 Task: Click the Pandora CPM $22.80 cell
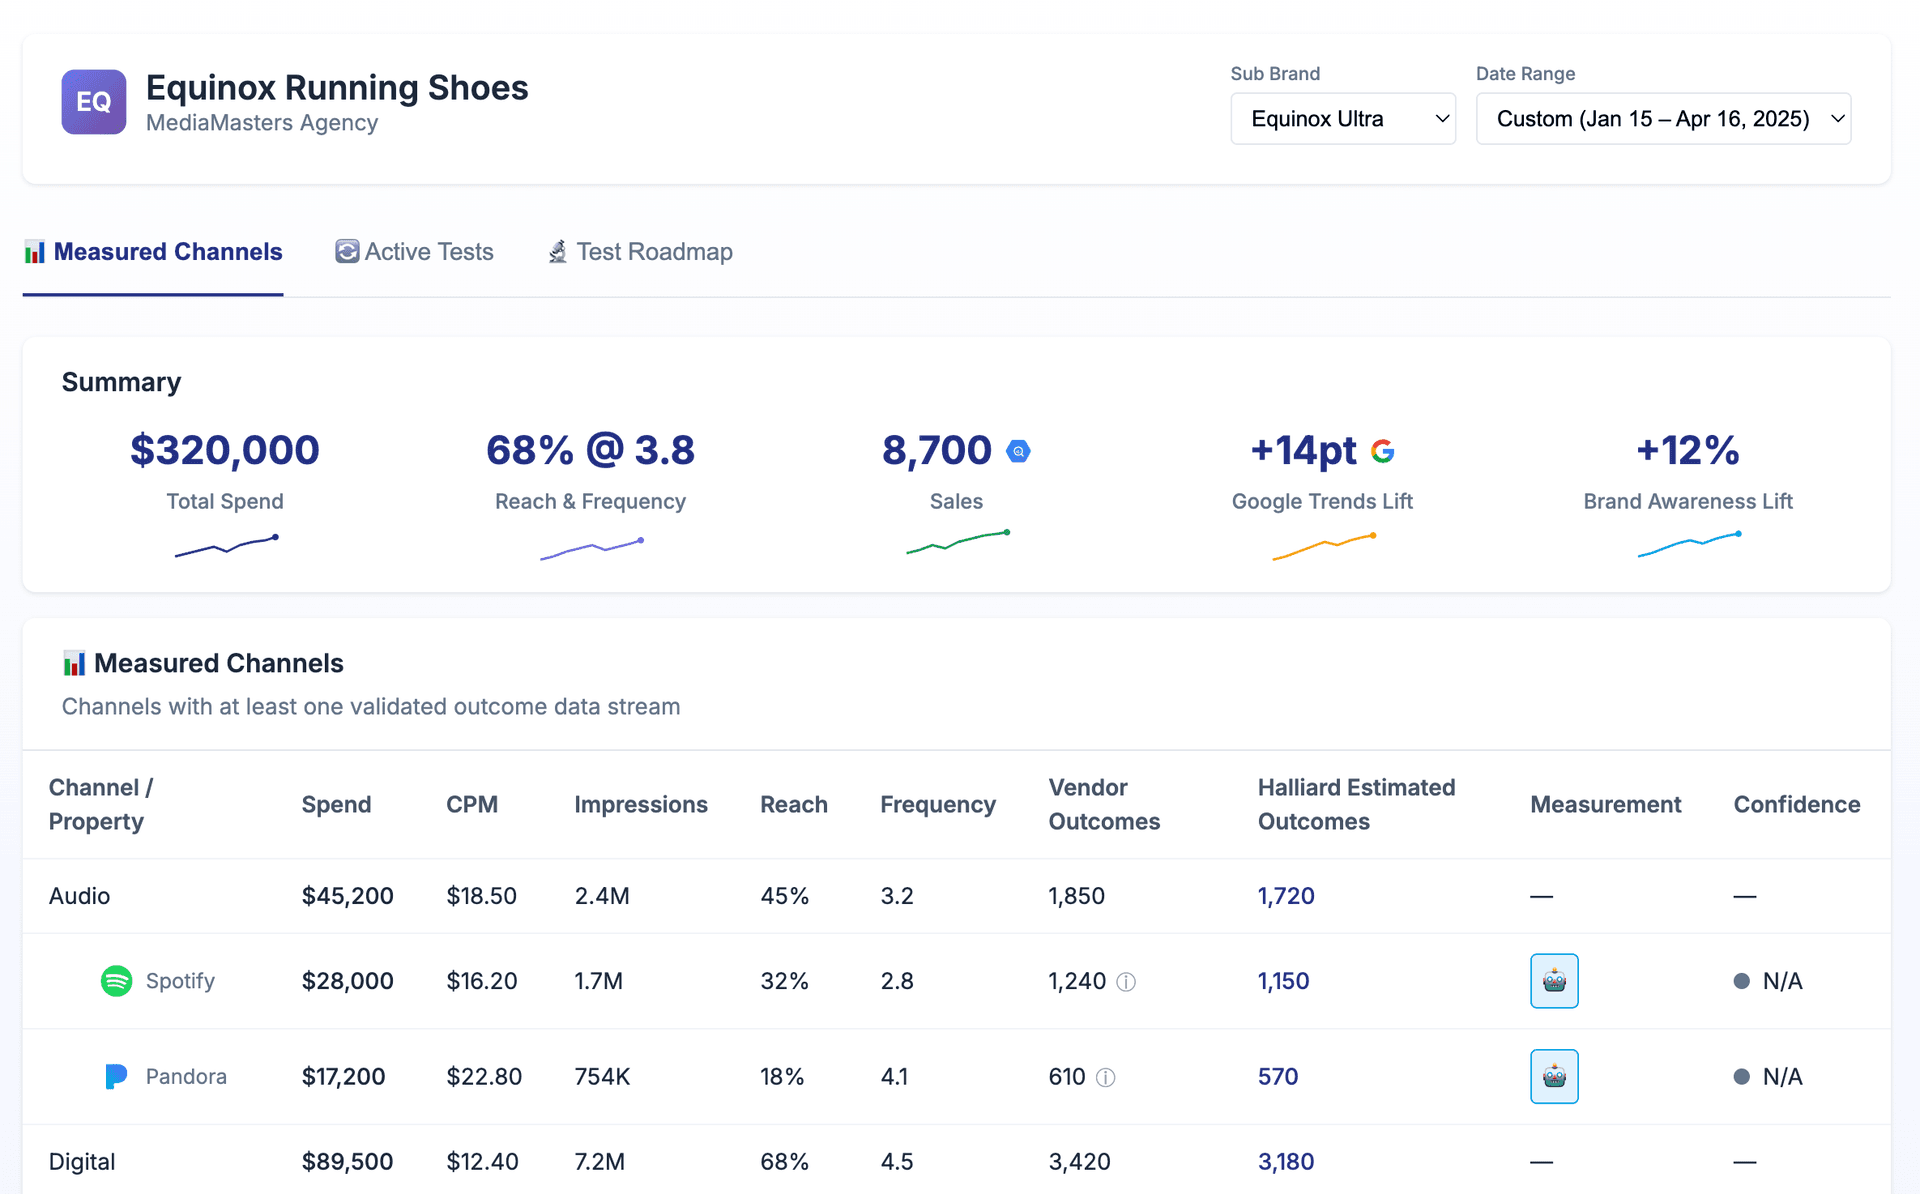coord(484,1077)
